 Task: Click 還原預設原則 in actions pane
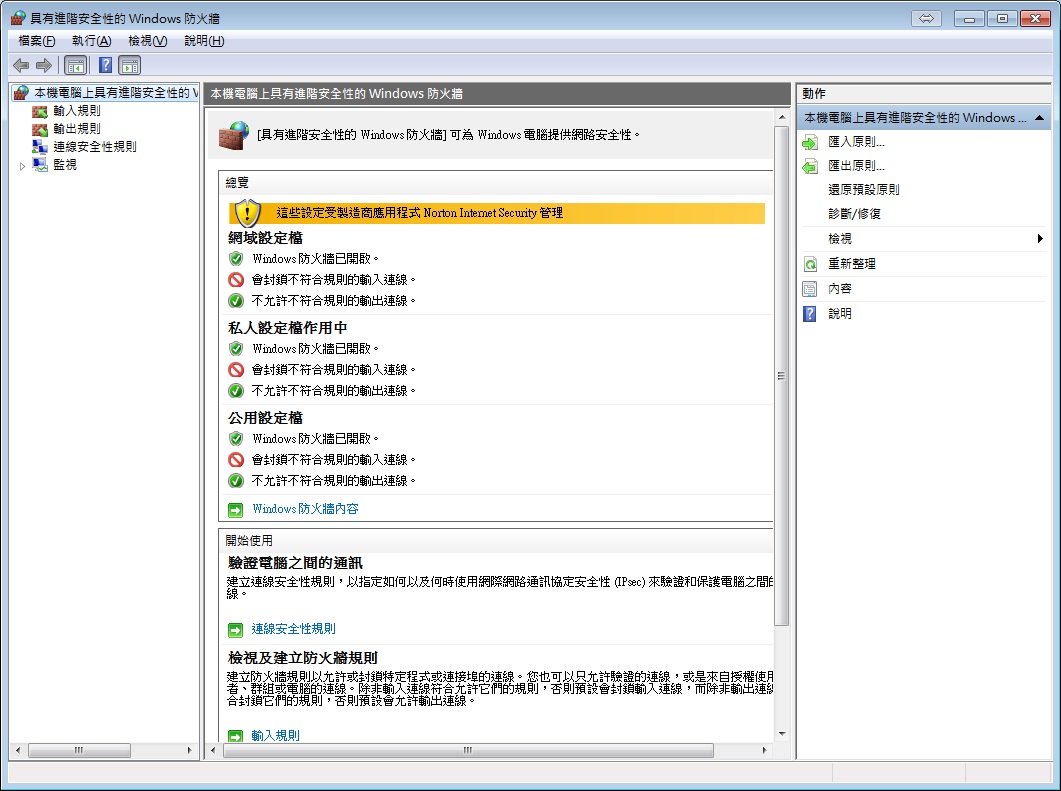[x=864, y=190]
